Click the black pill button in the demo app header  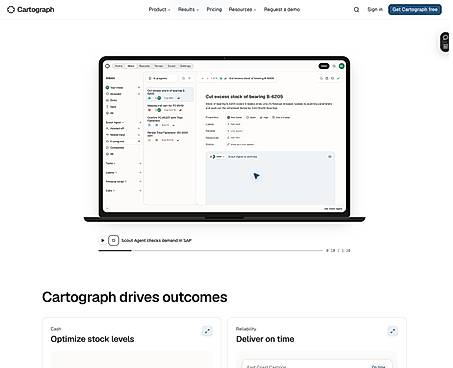tap(324, 66)
